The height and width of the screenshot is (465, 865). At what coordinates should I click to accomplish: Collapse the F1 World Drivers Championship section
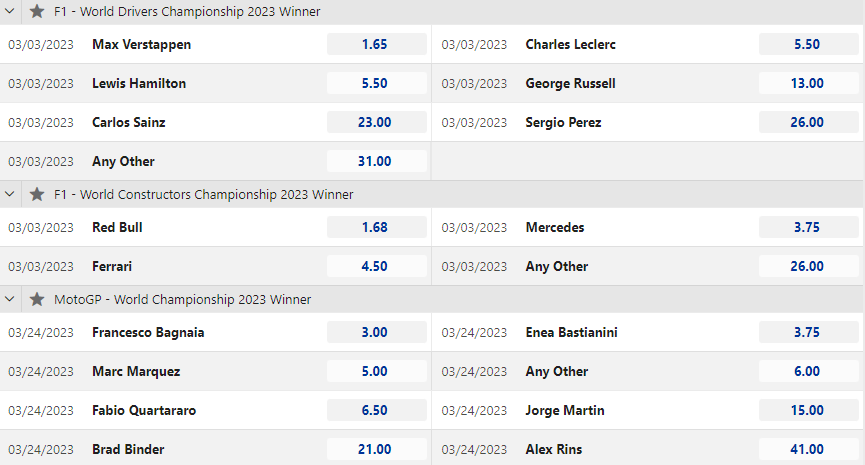(x=11, y=11)
